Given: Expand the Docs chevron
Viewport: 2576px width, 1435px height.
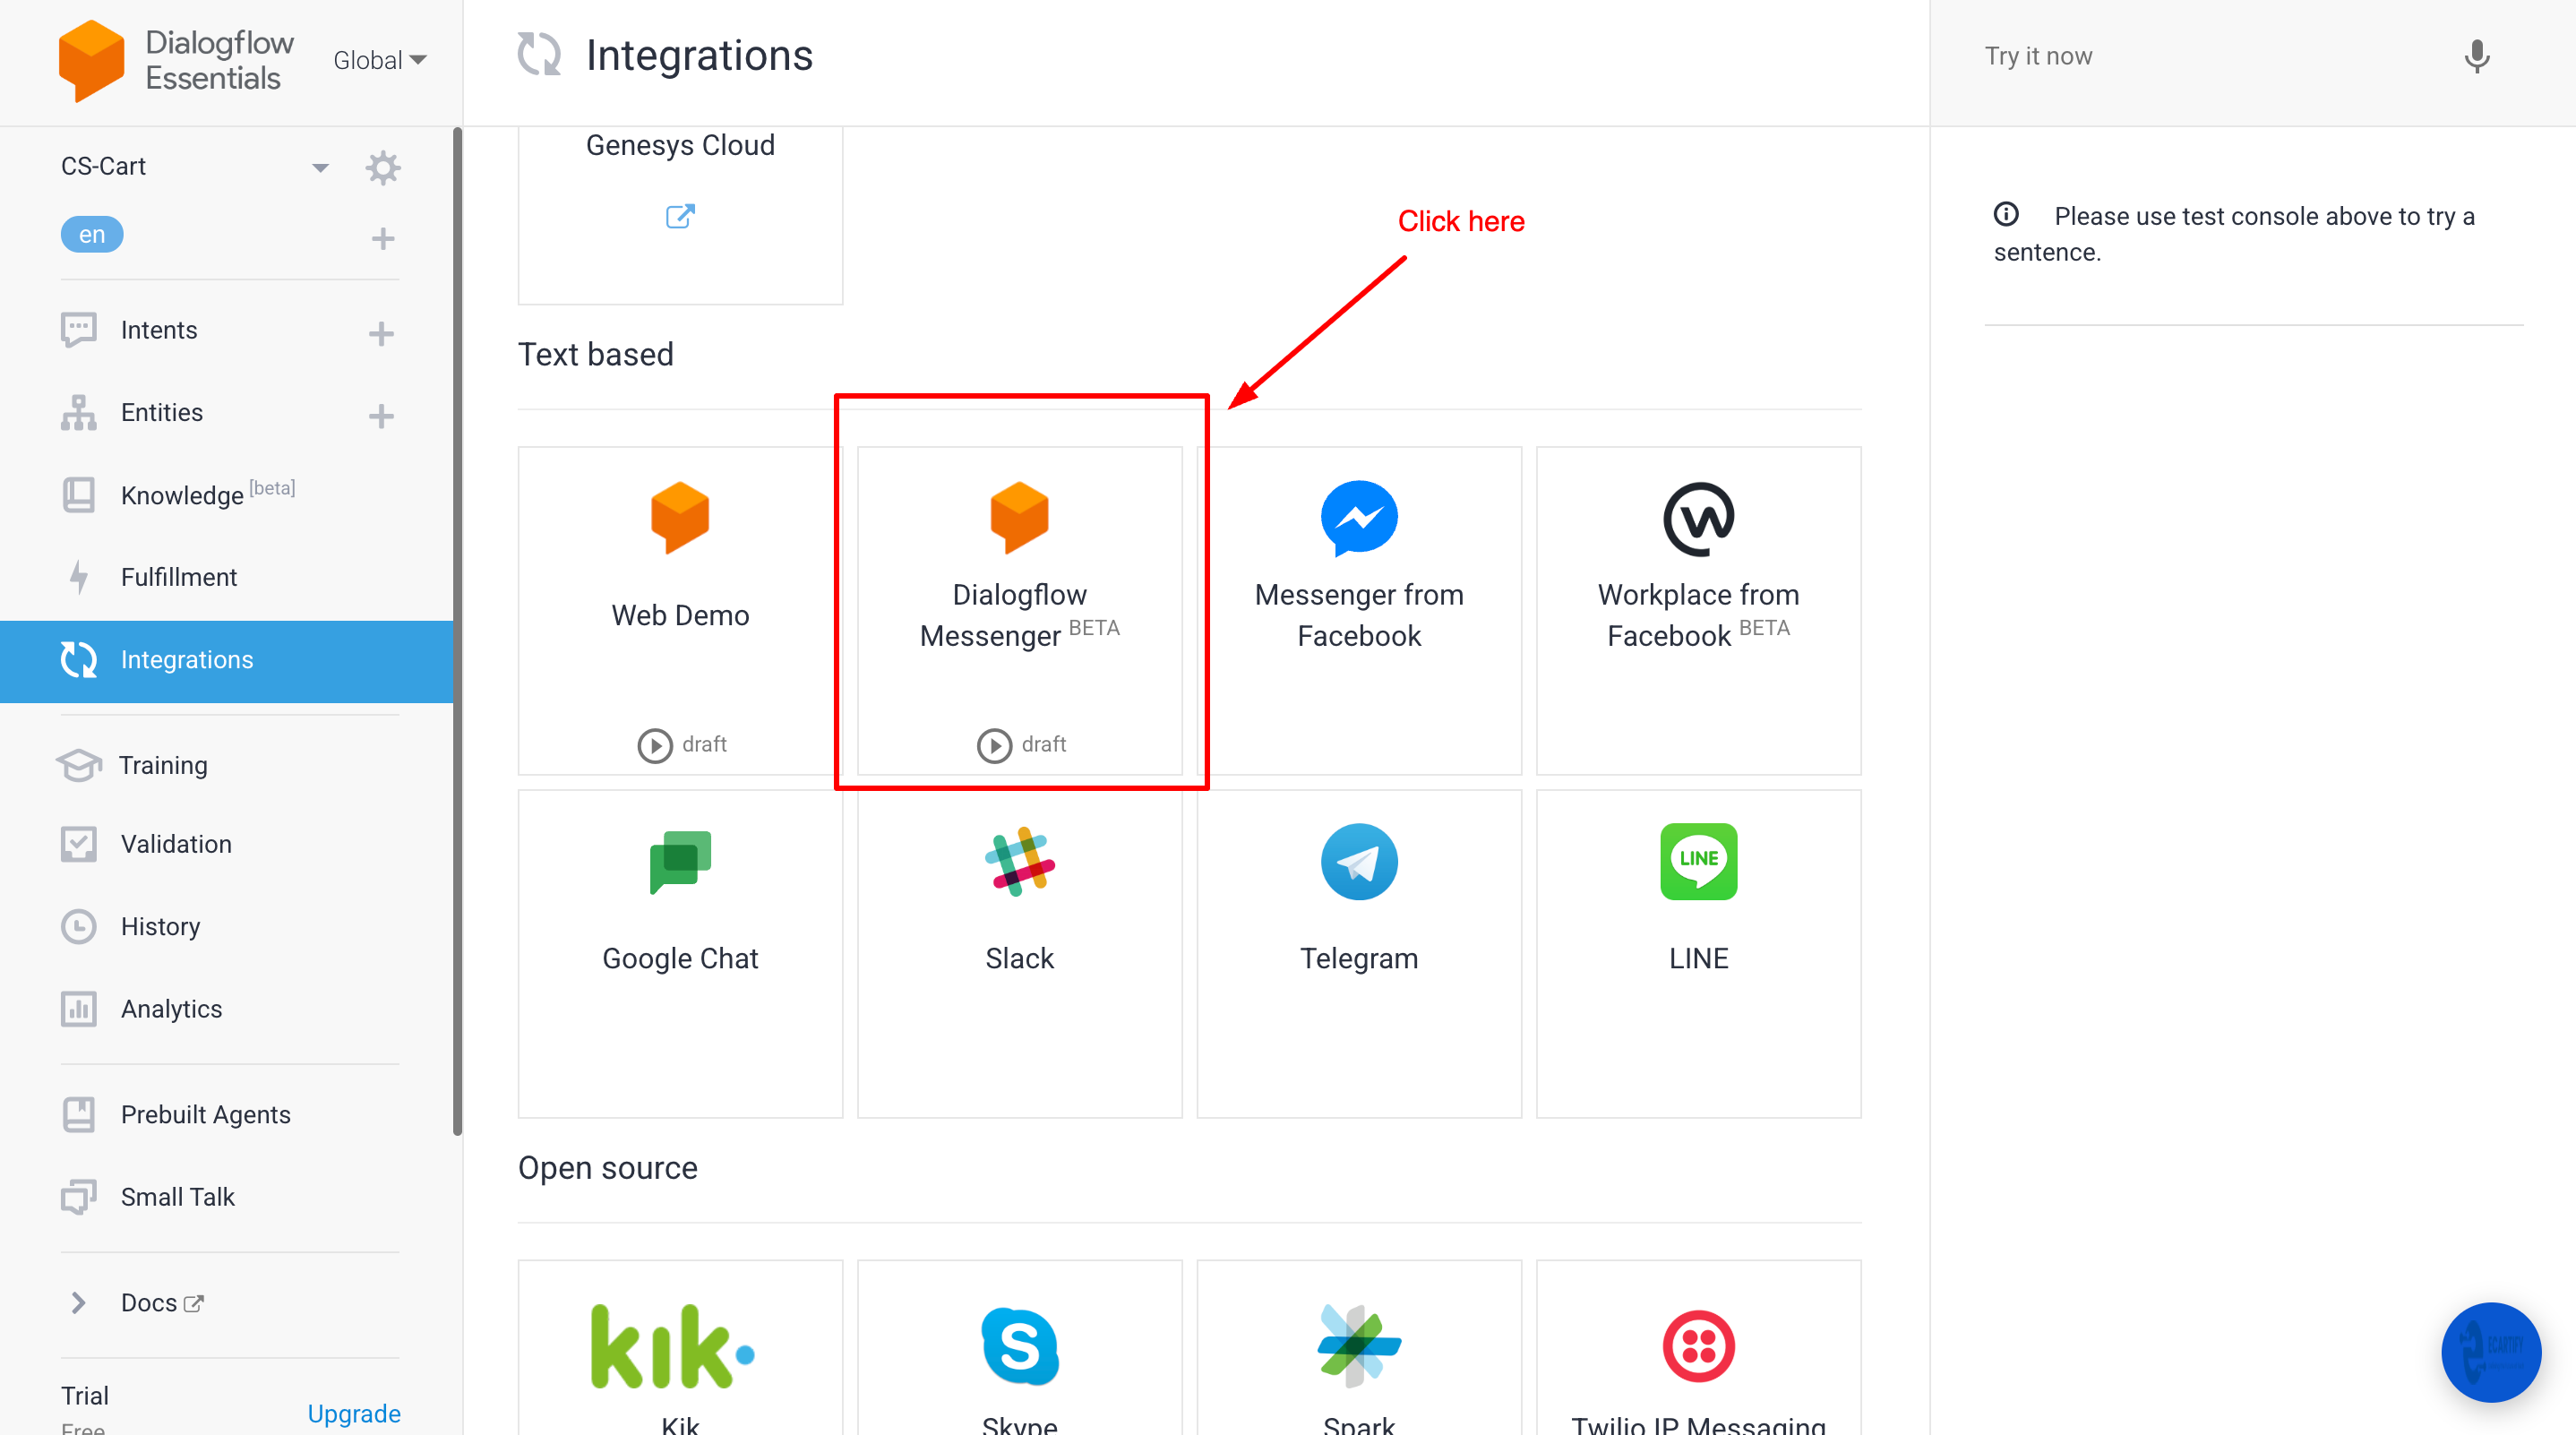Looking at the screenshot, I should point(78,1302).
